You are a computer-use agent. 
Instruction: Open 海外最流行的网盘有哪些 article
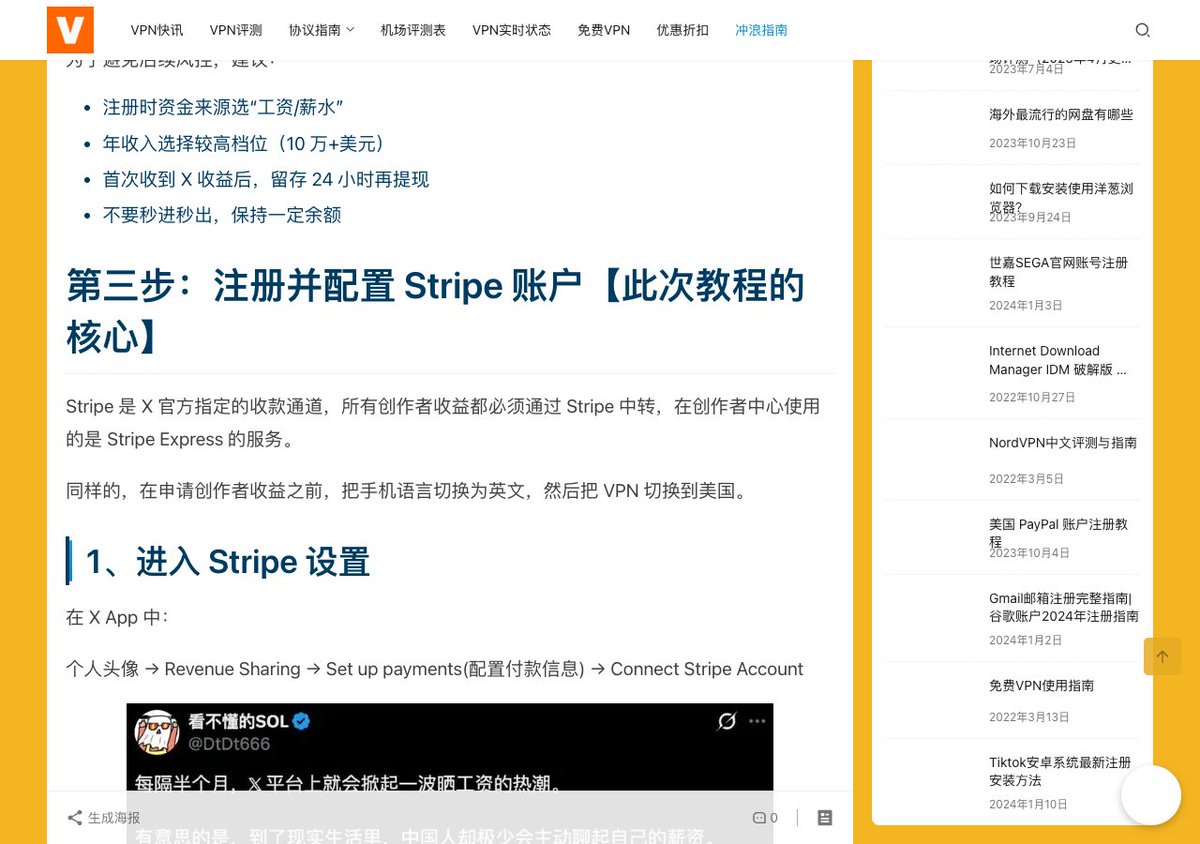[x=1061, y=115]
